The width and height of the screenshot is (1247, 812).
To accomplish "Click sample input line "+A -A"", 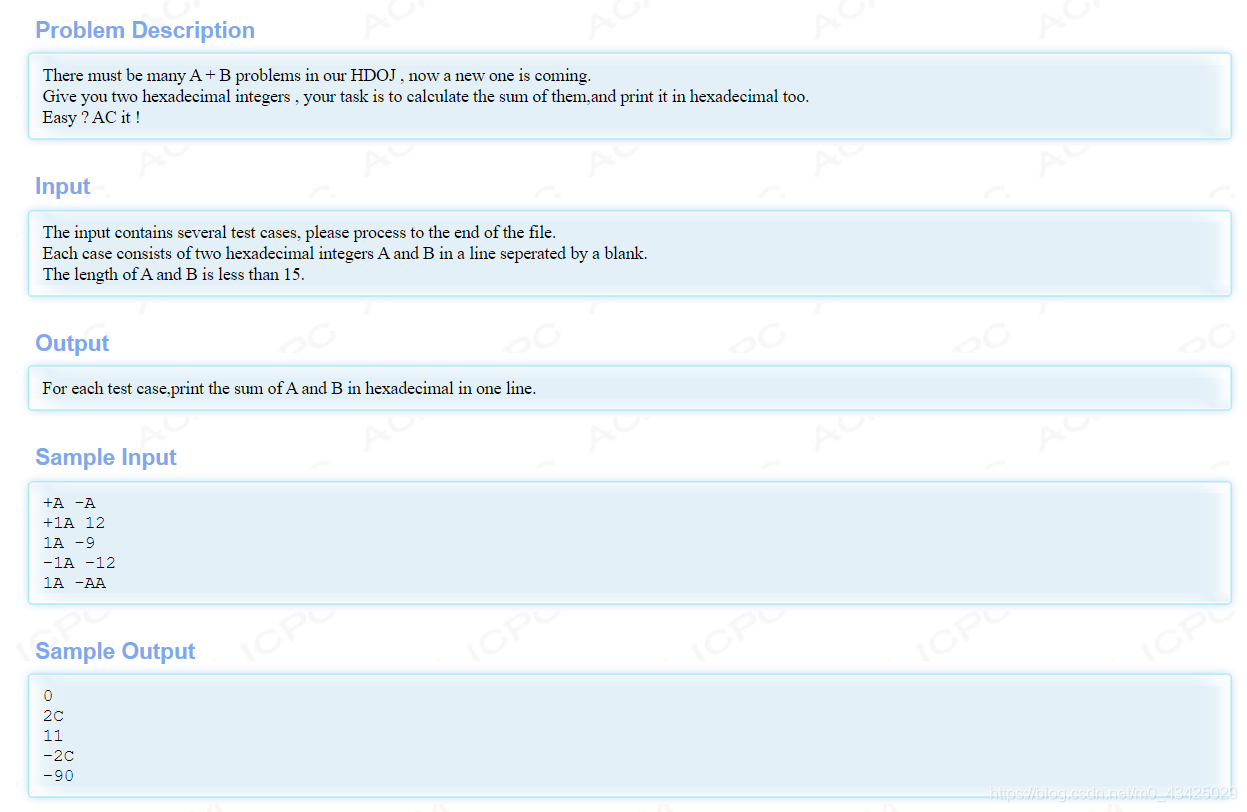I will point(69,503).
